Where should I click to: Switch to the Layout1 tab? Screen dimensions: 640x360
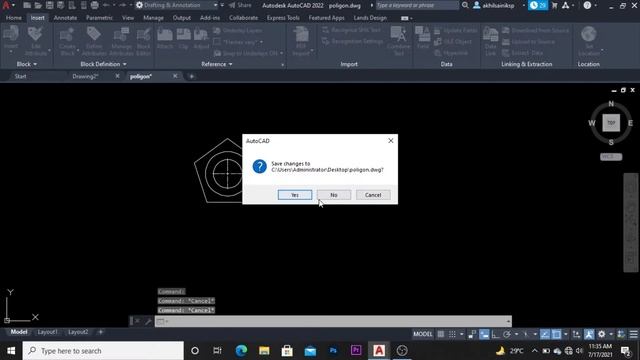[48, 332]
